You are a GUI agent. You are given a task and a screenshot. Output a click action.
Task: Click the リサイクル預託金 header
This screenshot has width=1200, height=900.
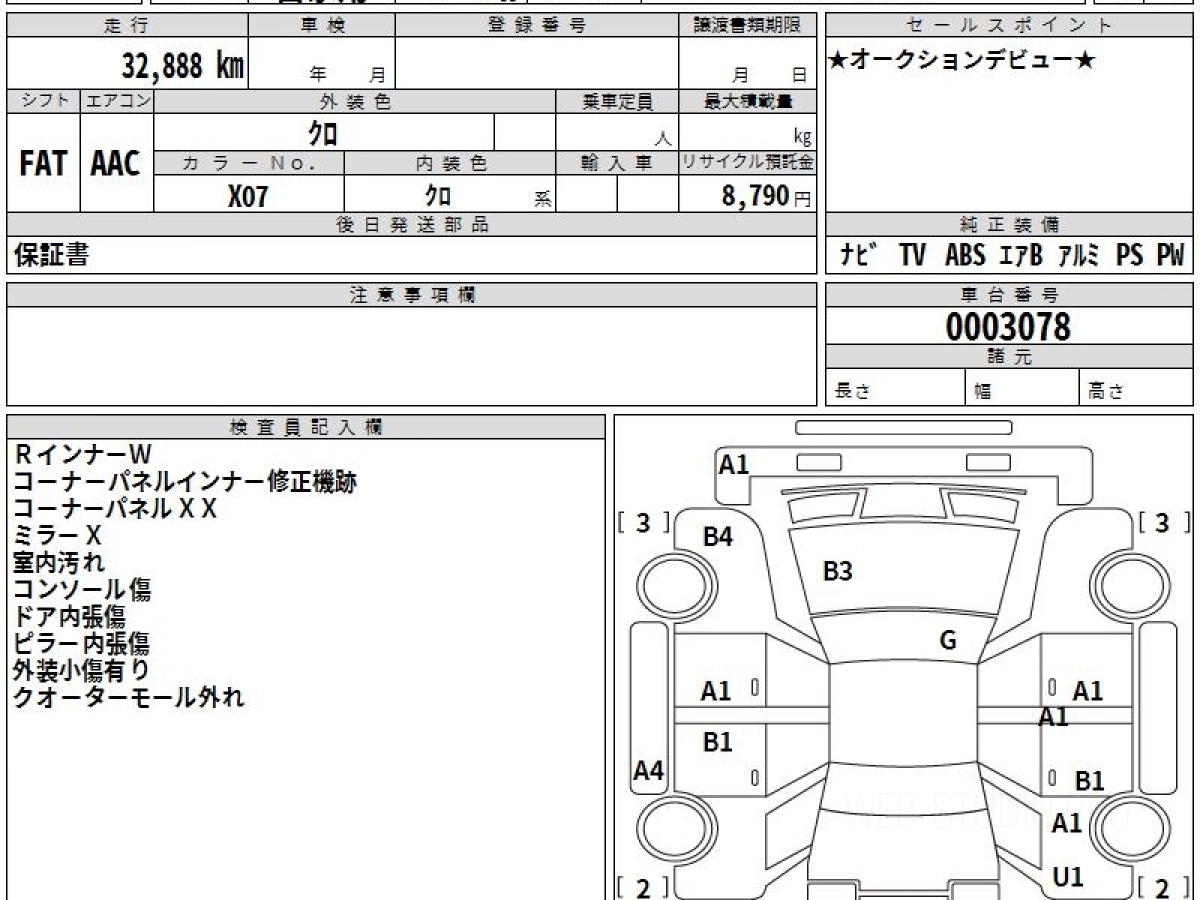click(747, 163)
